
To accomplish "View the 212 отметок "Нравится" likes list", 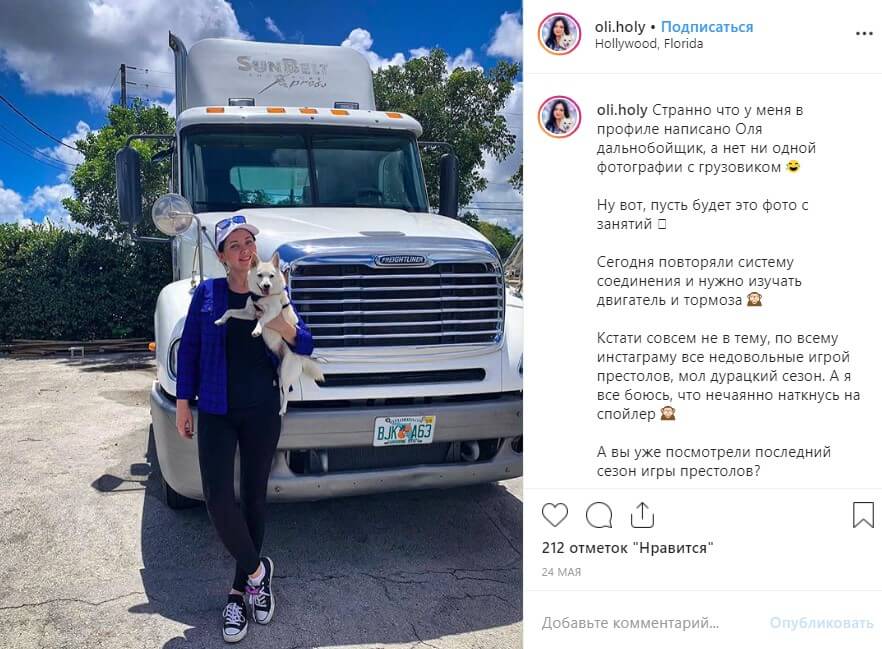I will pyautogui.click(x=627, y=548).
